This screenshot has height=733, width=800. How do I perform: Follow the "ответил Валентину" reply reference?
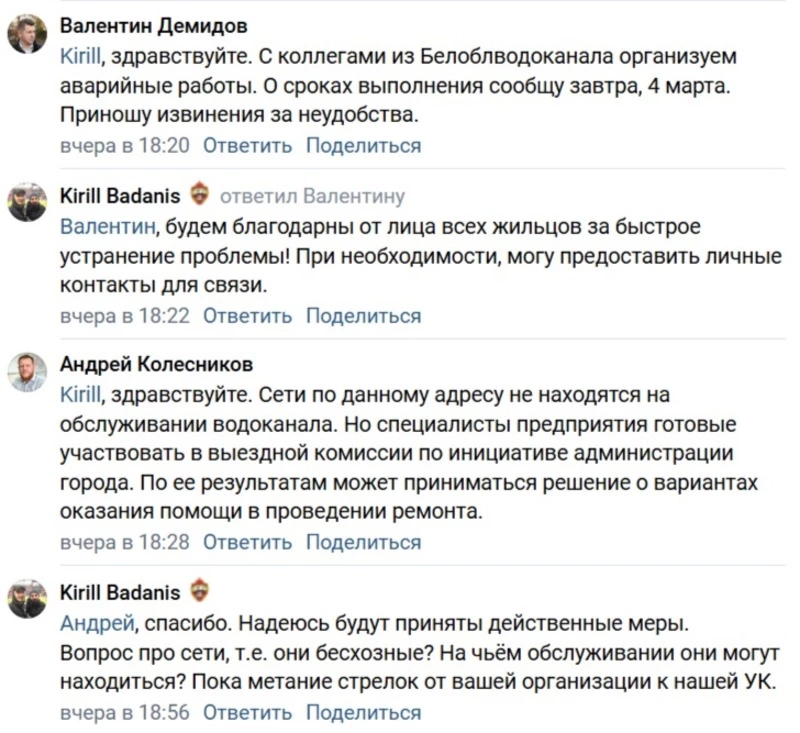[x=312, y=196]
